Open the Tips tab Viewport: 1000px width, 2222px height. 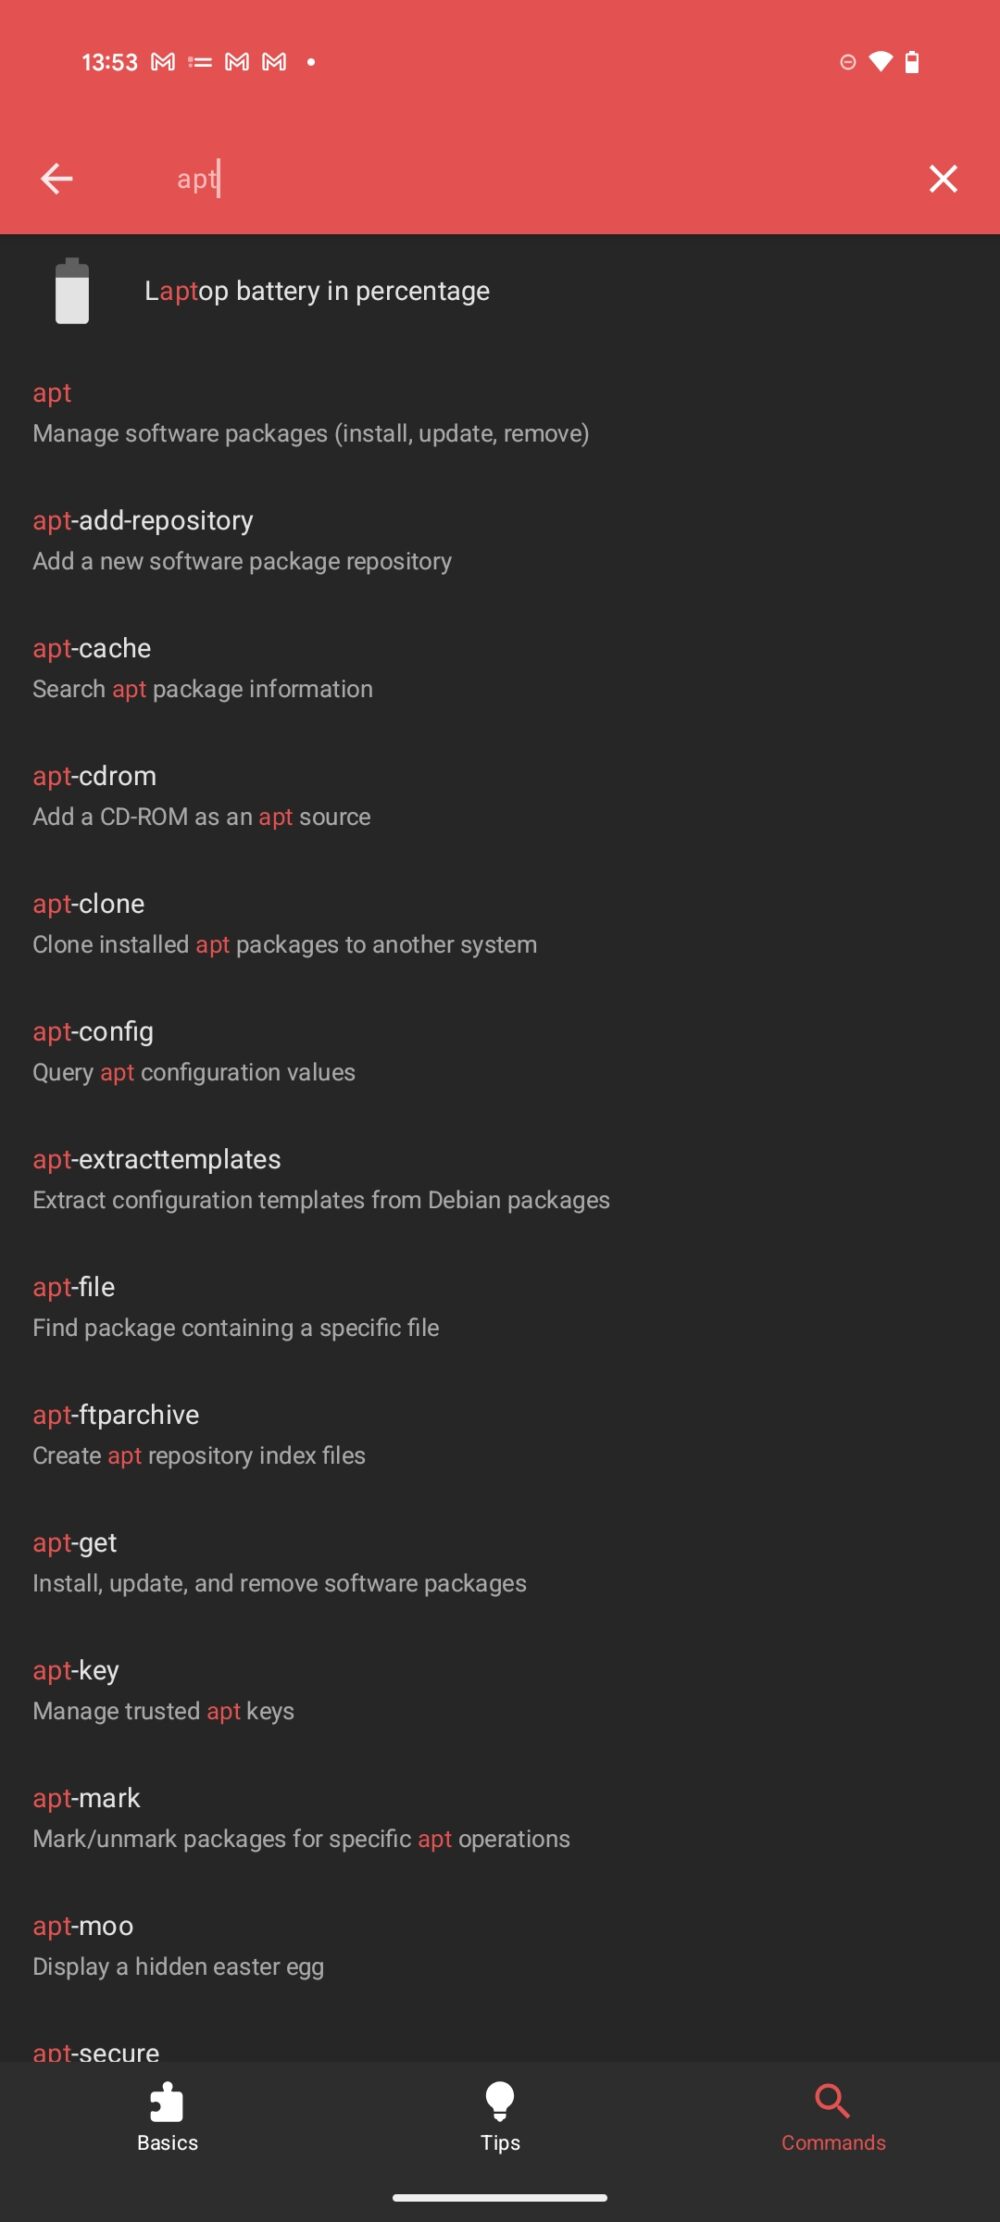(499, 2143)
